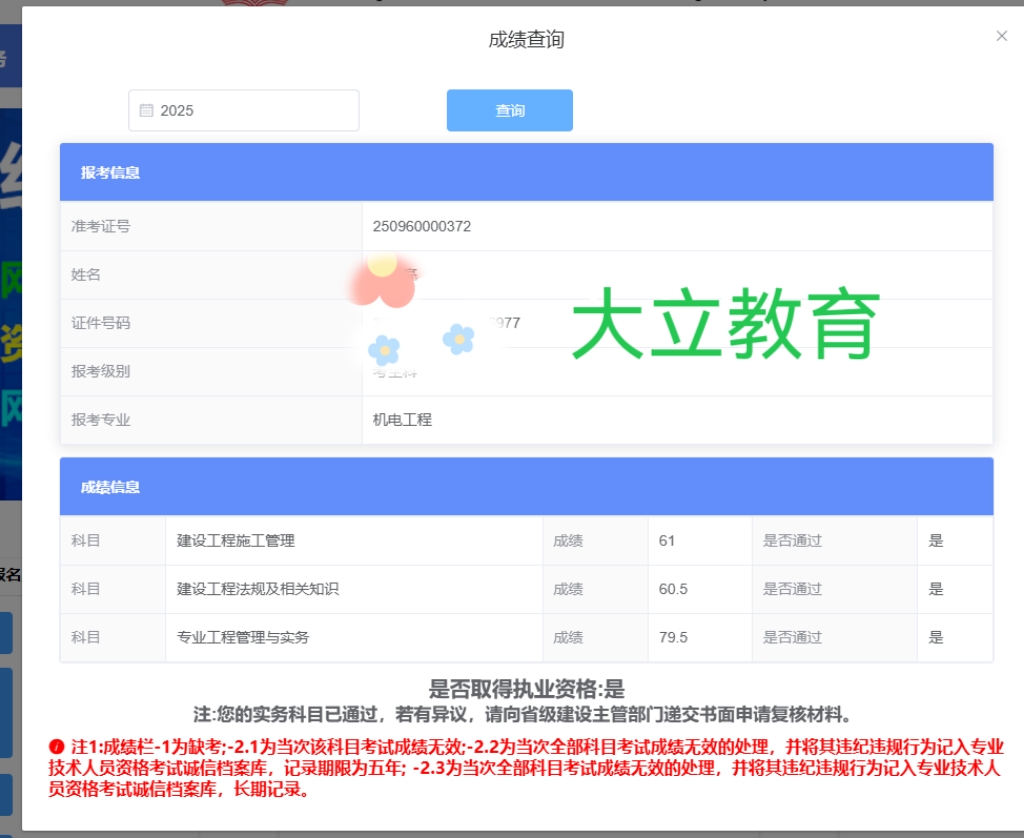Viewport: 1024px width, 838px height.
Task: Click the 机电工程 specialty value
Action: [x=402, y=419]
